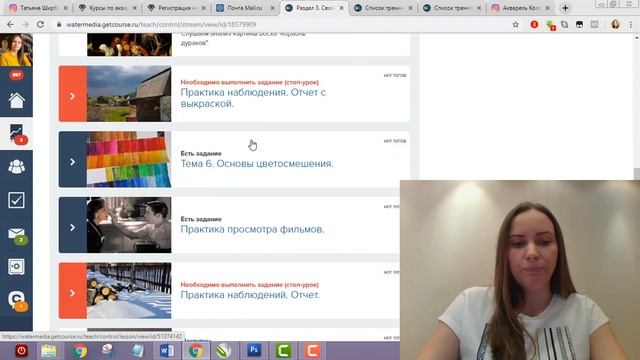The width and height of the screenshot is (640, 360).
Task: Open lesson 'Практика наблюдений. Отчет.'
Action: click(250, 295)
